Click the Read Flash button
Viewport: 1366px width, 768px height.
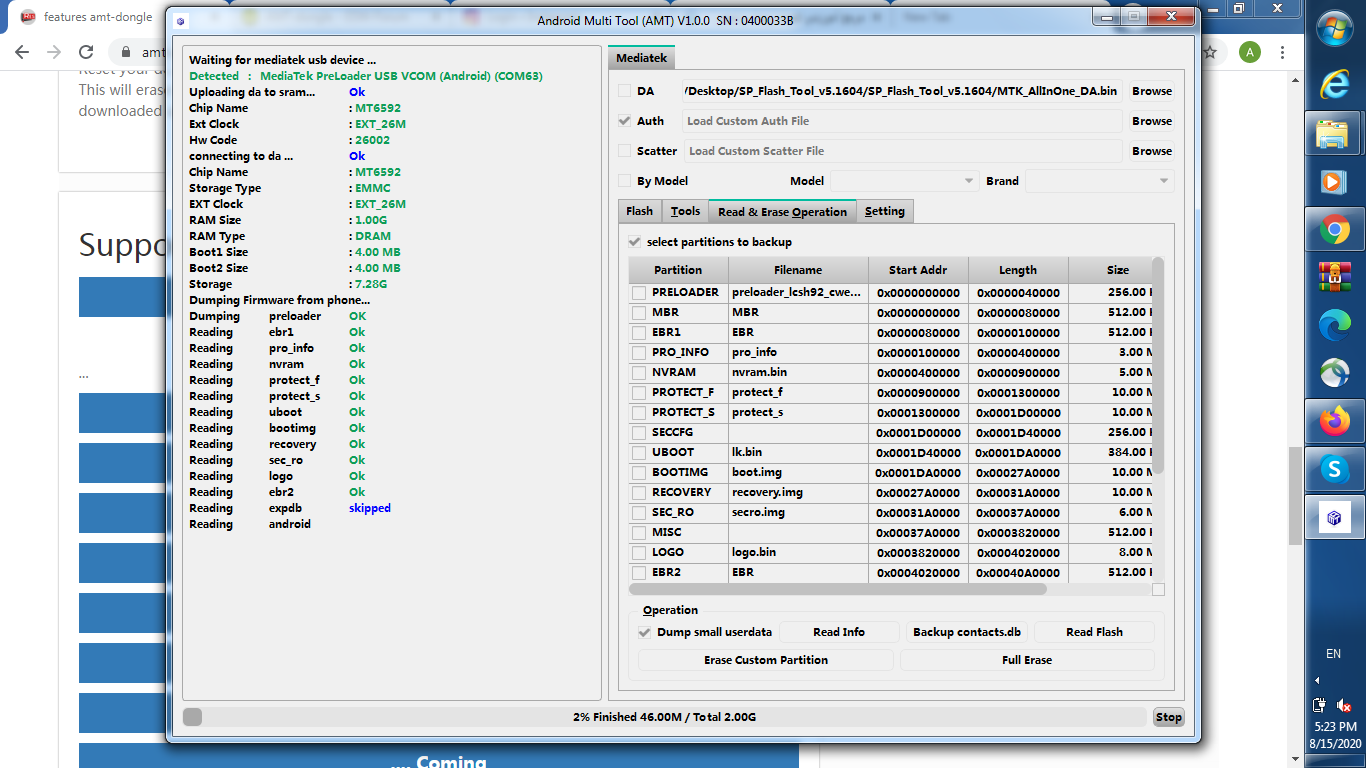click(x=1094, y=632)
